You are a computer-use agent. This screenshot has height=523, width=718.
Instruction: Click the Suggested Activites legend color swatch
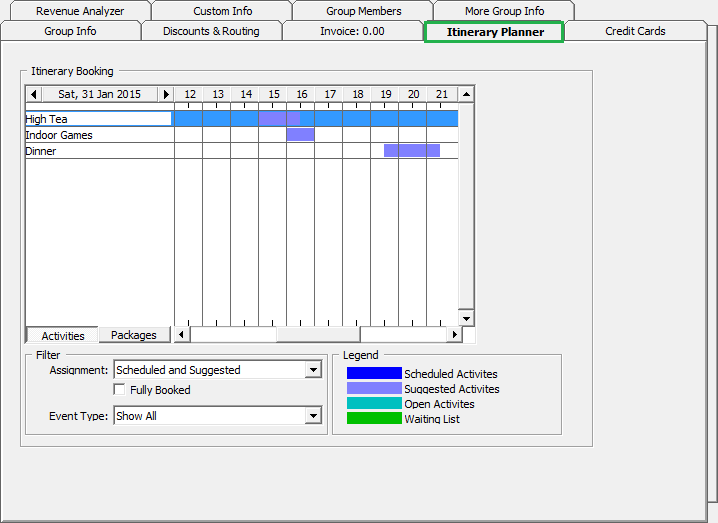point(374,388)
